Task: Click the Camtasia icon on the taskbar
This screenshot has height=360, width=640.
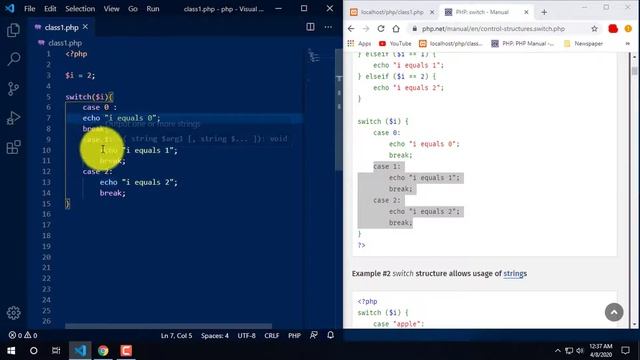Action: 126,351
